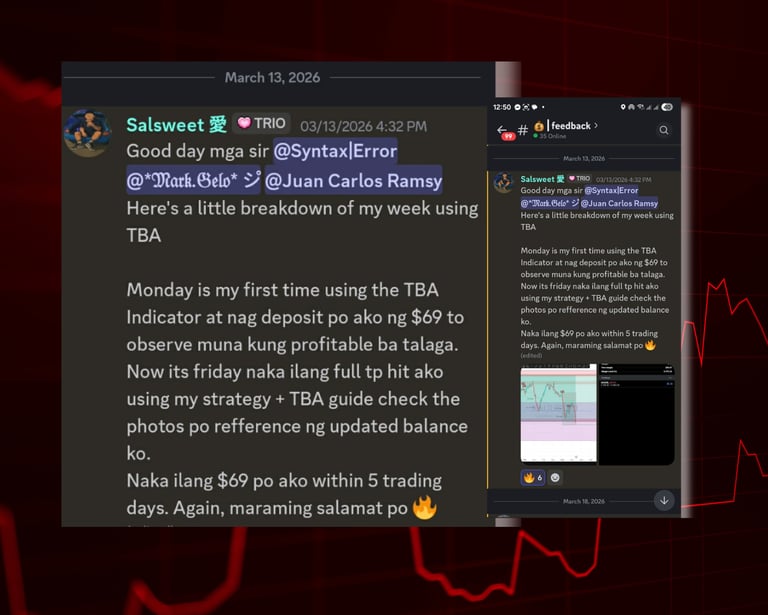Viewport: 768px width, 615px height.
Task: Click the 03/13/2026 4:32 PM timestamp
Action: coord(363,126)
